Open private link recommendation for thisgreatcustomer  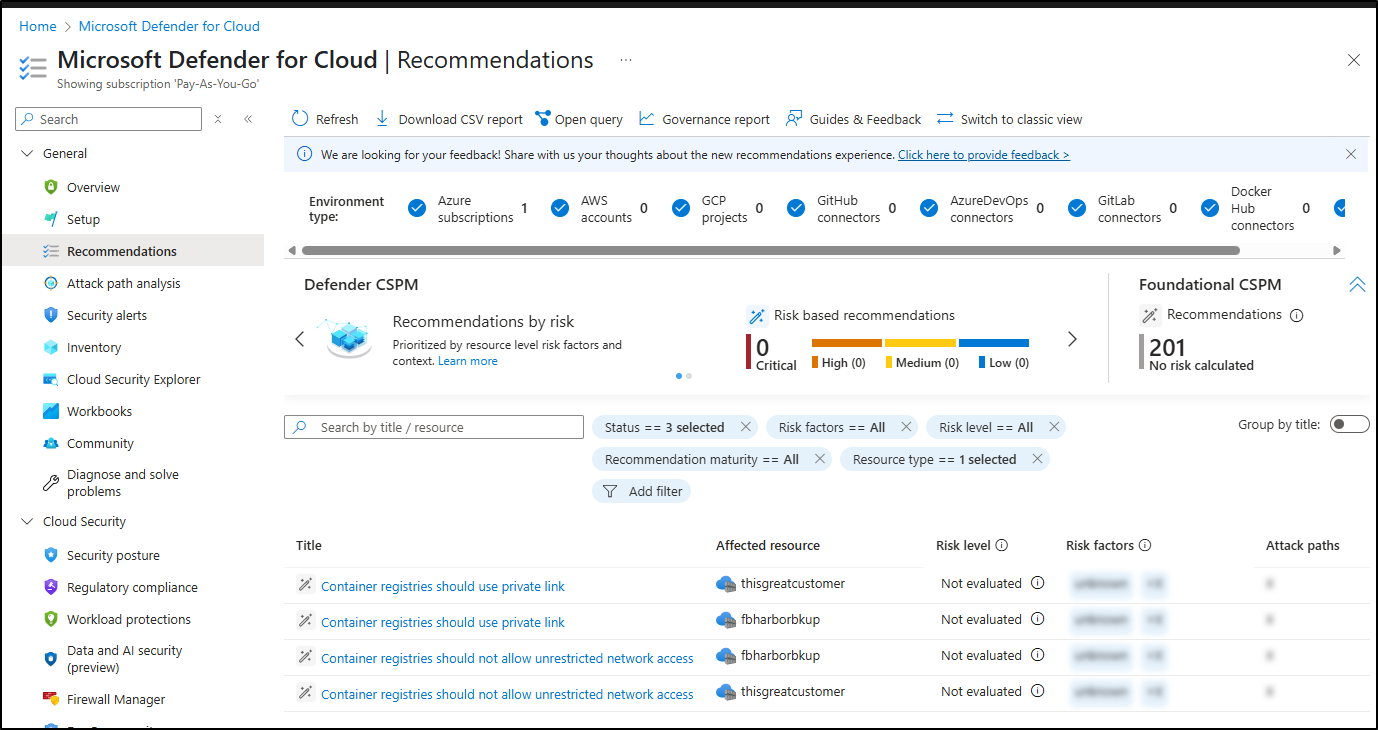point(443,586)
